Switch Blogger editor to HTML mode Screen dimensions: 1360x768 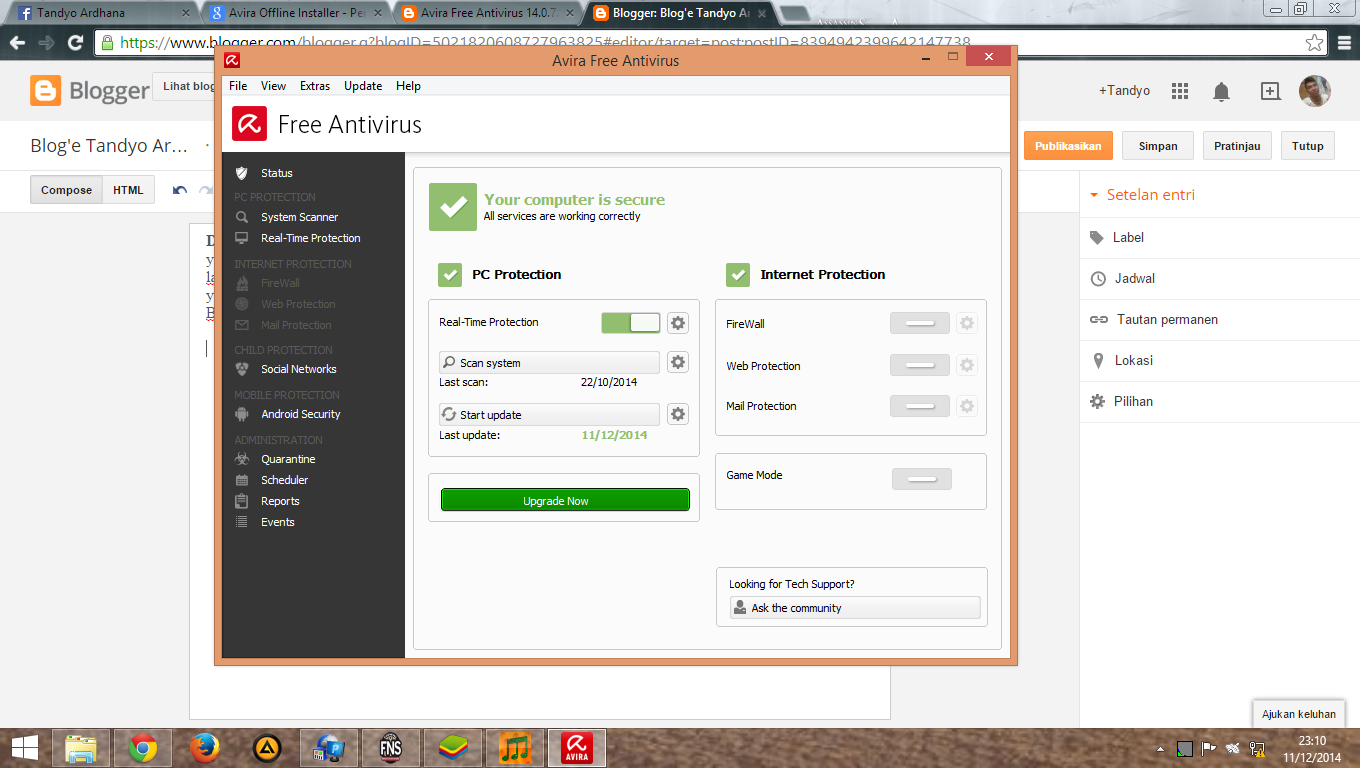[128, 190]
